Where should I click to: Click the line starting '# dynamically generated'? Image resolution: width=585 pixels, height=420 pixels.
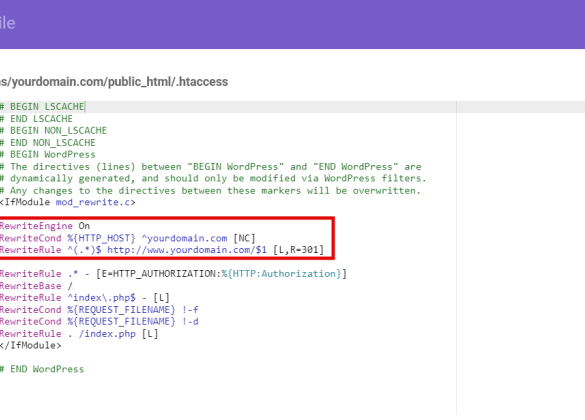tap(213, 178)
